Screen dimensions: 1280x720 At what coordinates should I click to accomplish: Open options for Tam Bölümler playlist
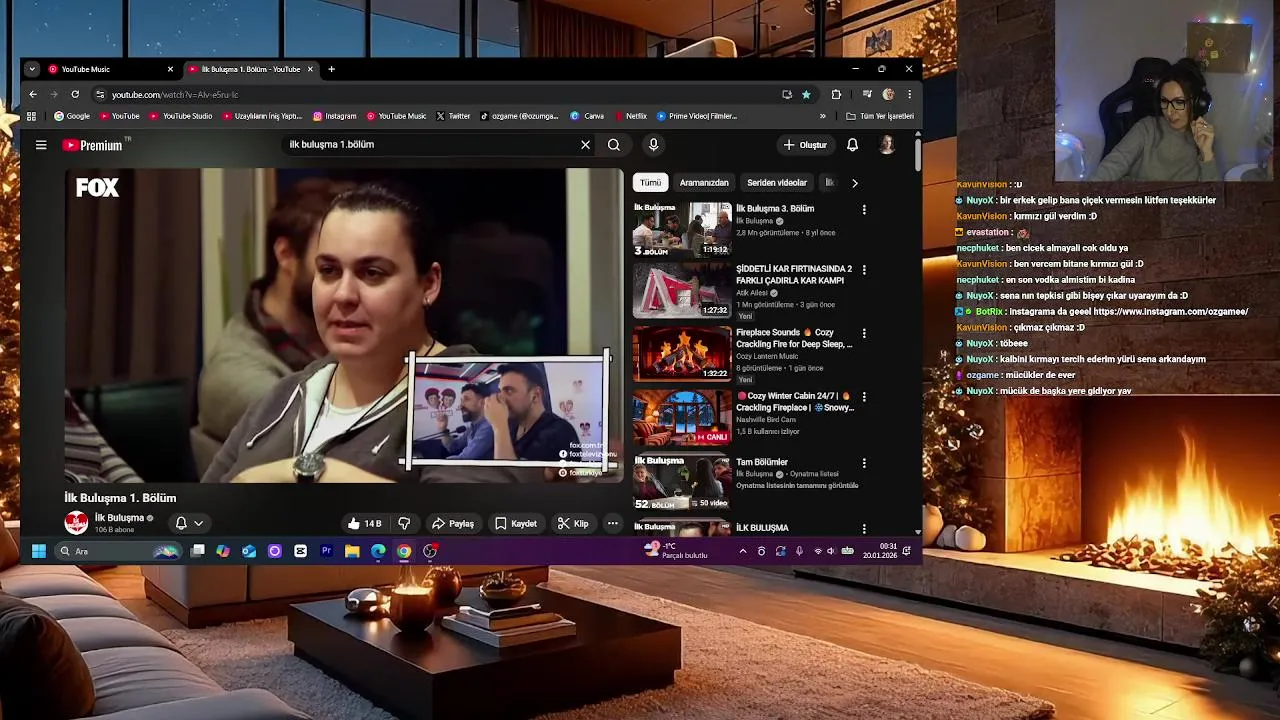(864, 463)
